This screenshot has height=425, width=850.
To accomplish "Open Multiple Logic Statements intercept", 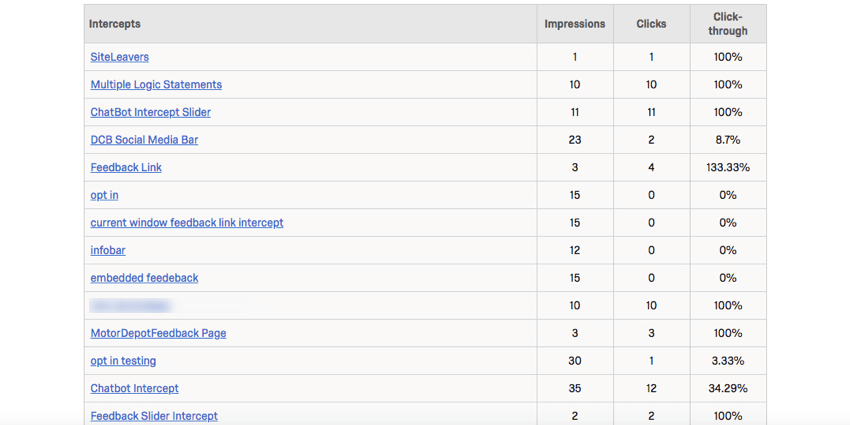I will [x=156, y=85].
